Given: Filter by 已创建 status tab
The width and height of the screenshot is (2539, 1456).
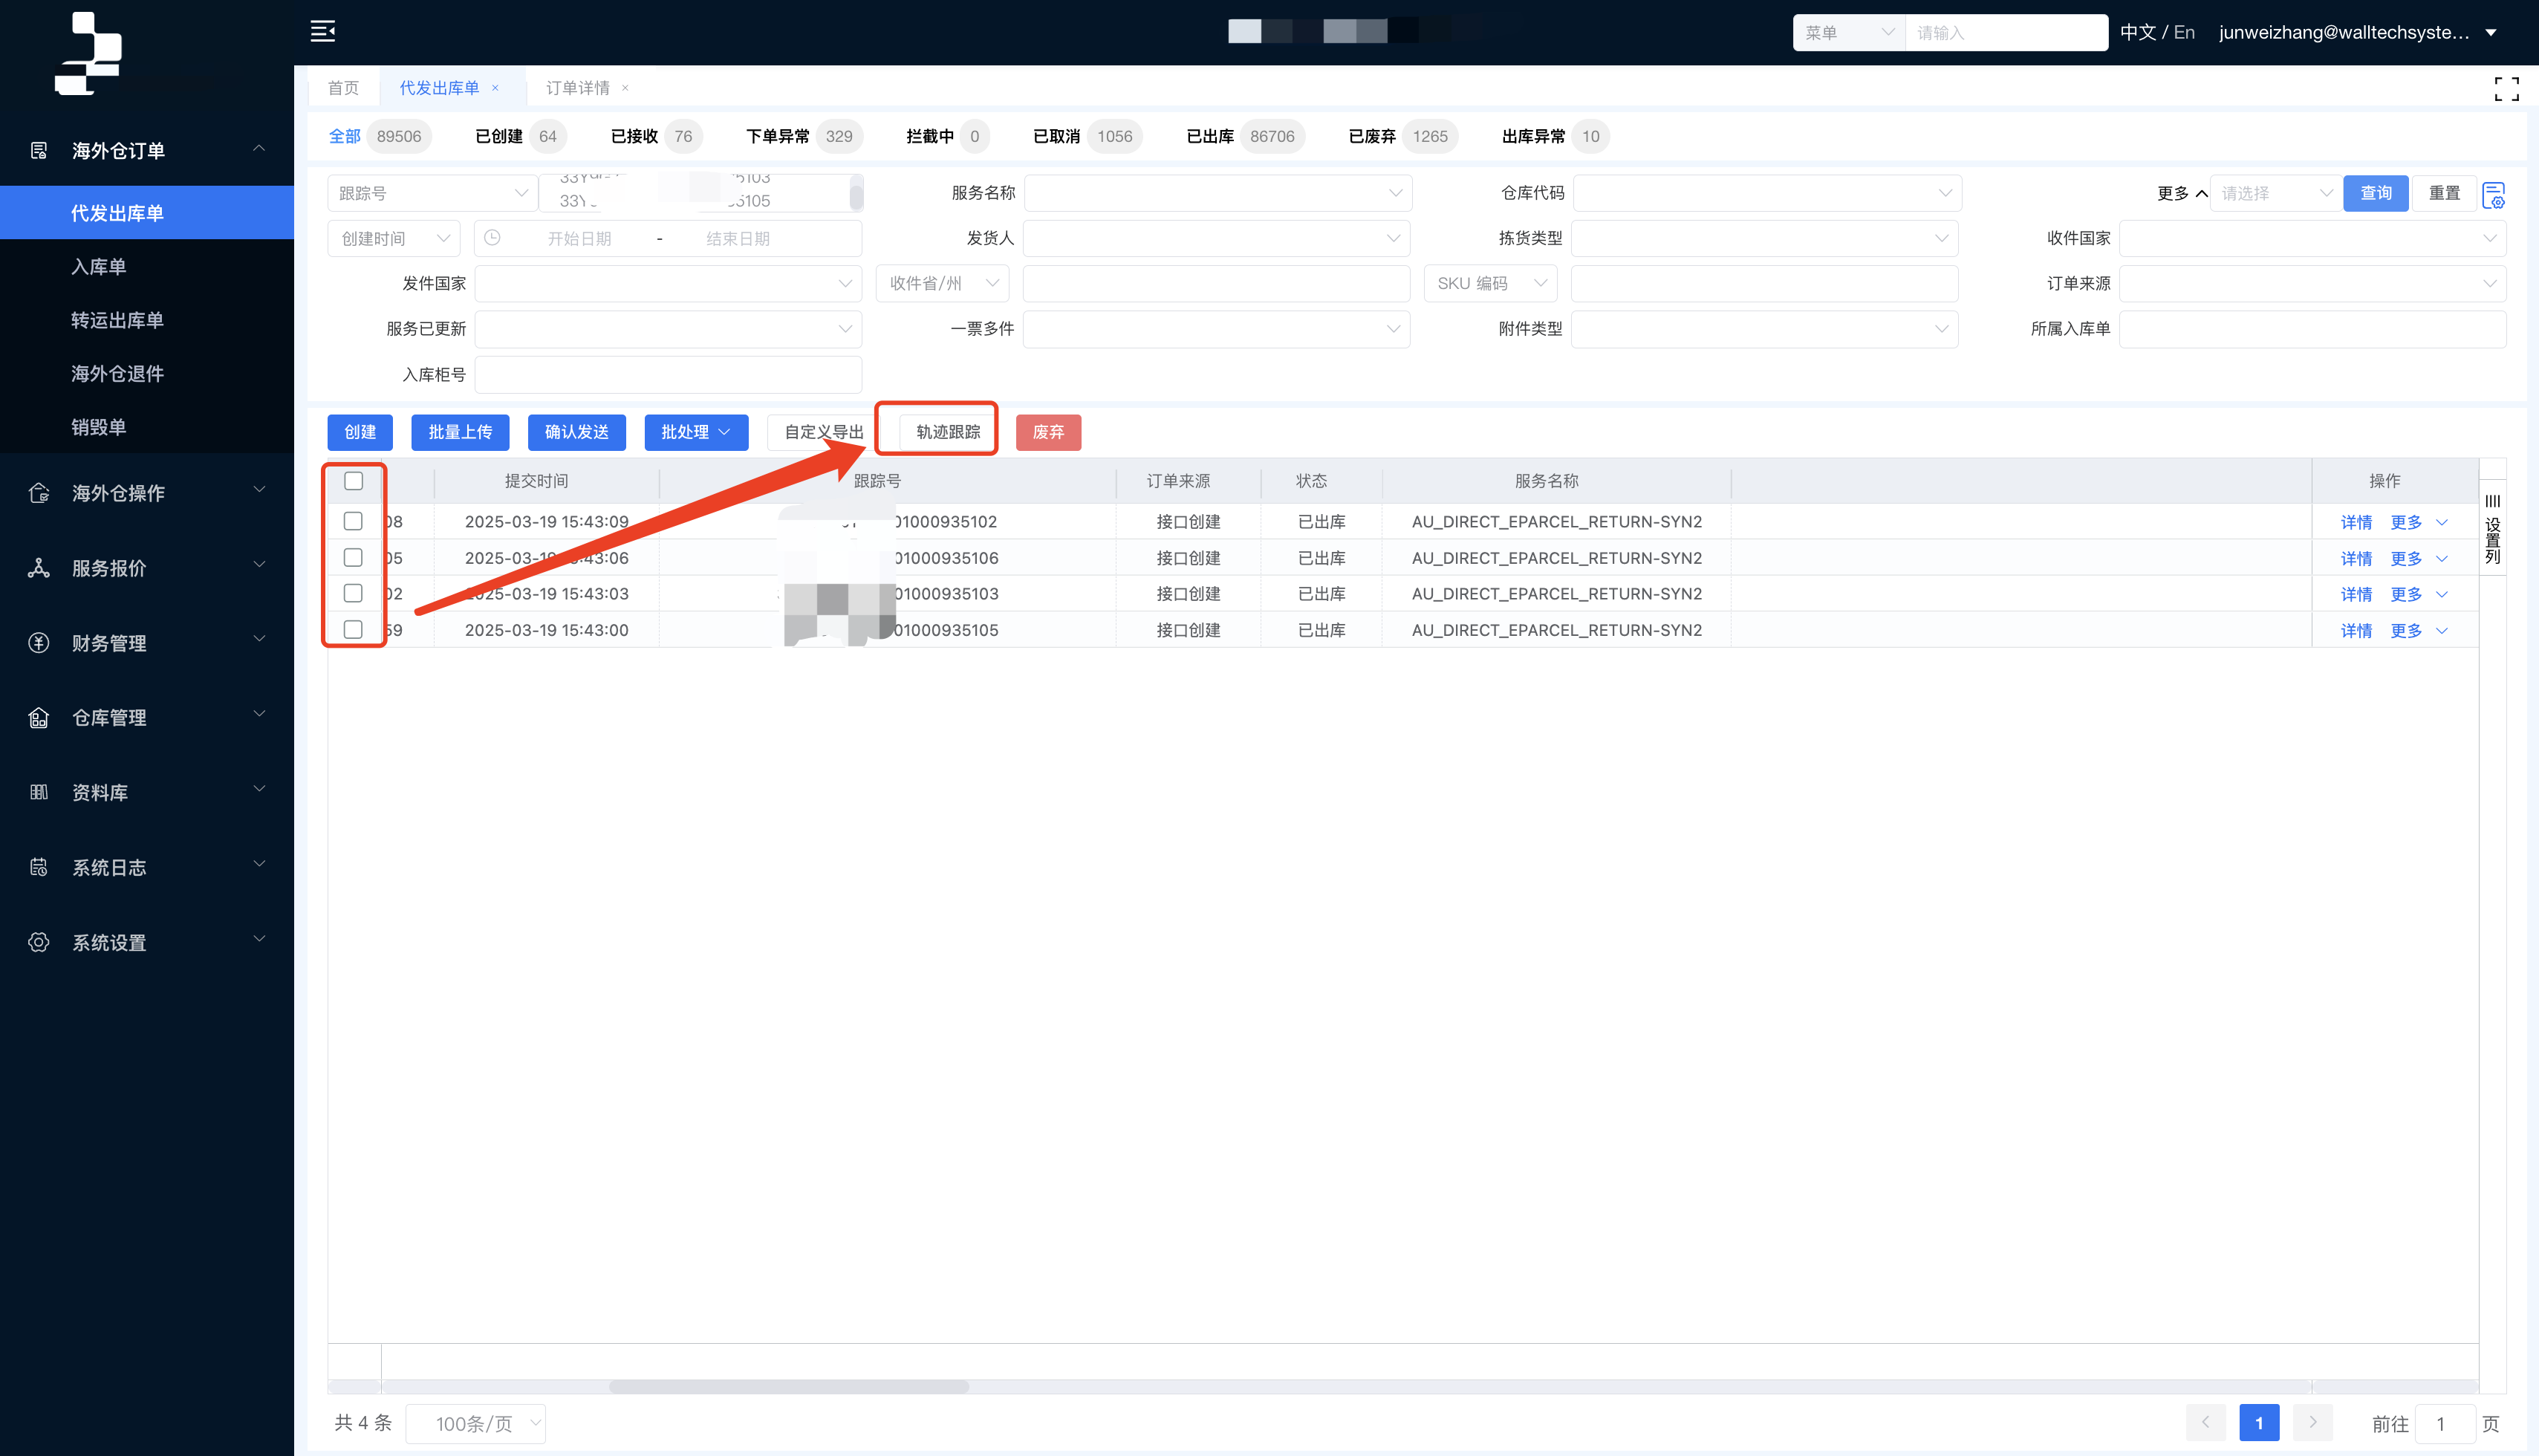Looking at the screenshot, I should click(x=520, y=136).
